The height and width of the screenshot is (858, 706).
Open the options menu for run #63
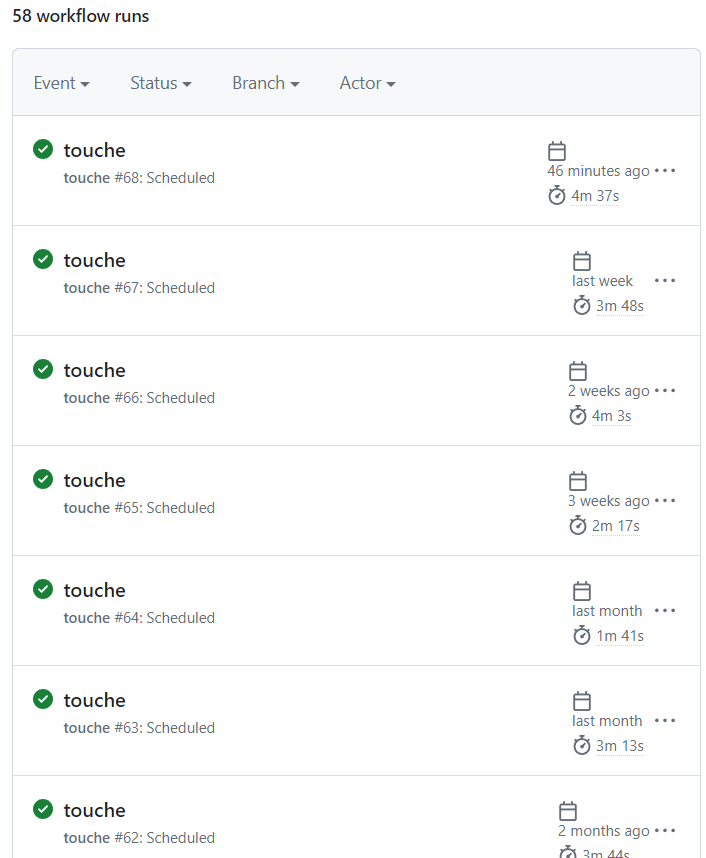coord(665,720)
